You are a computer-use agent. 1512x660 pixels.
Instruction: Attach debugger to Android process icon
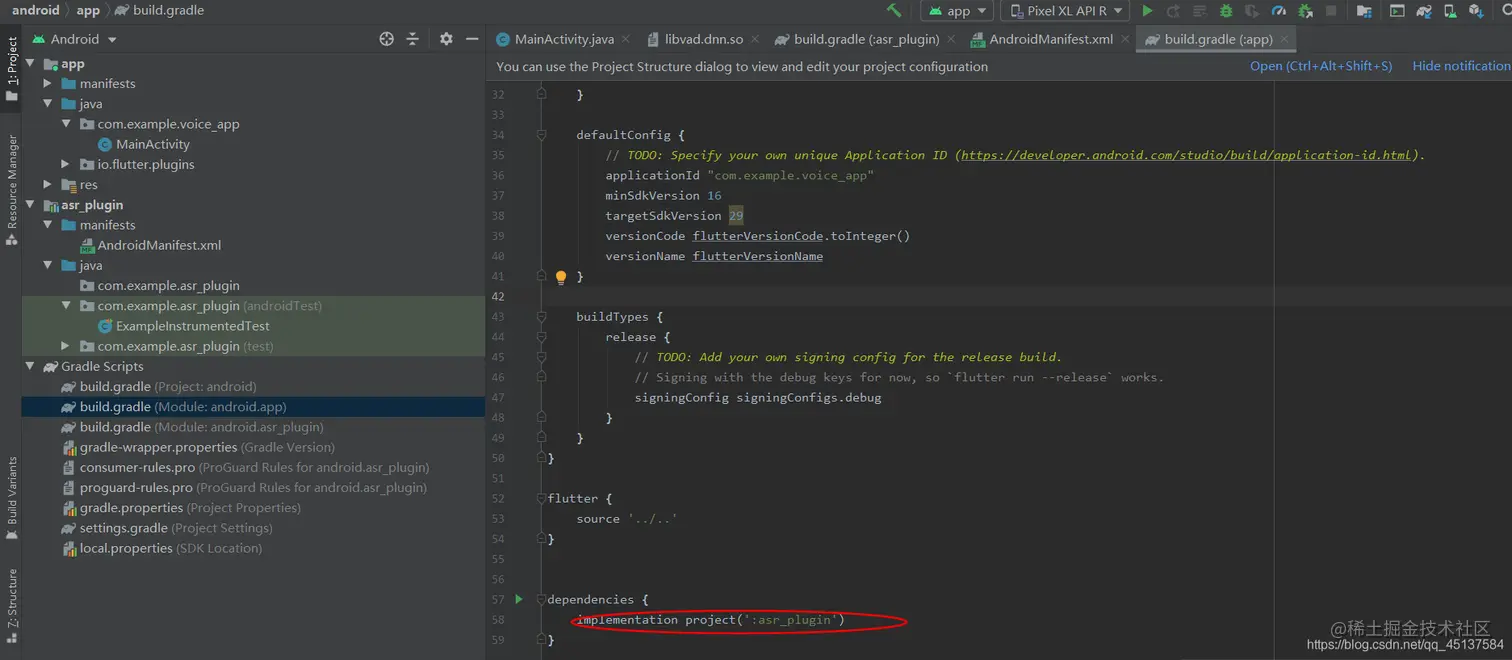1305,11
